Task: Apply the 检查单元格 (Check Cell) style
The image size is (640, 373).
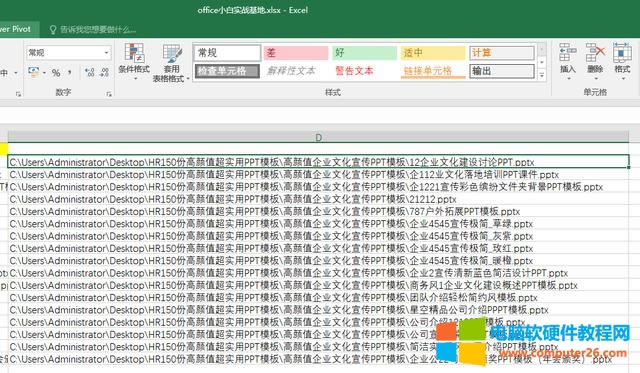Action: coord(227,71)
